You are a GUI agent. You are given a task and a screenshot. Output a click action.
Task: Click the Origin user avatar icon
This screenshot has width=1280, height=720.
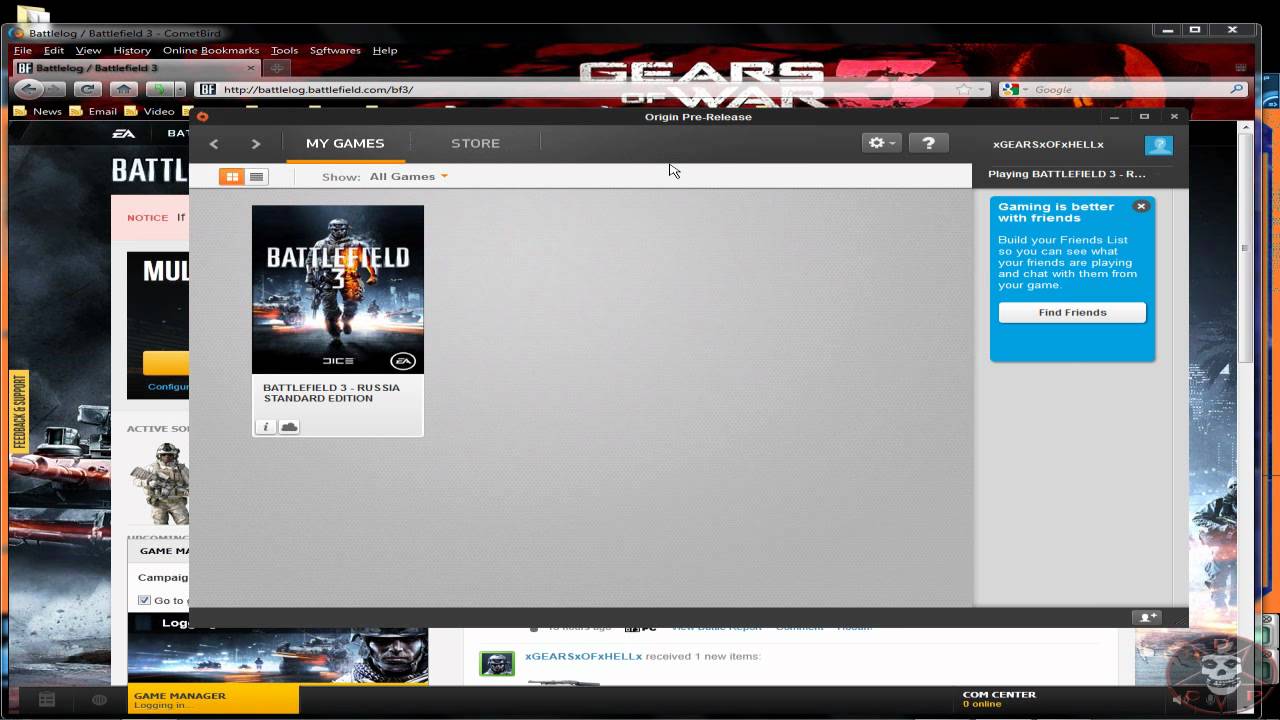tap(1159, 145)
